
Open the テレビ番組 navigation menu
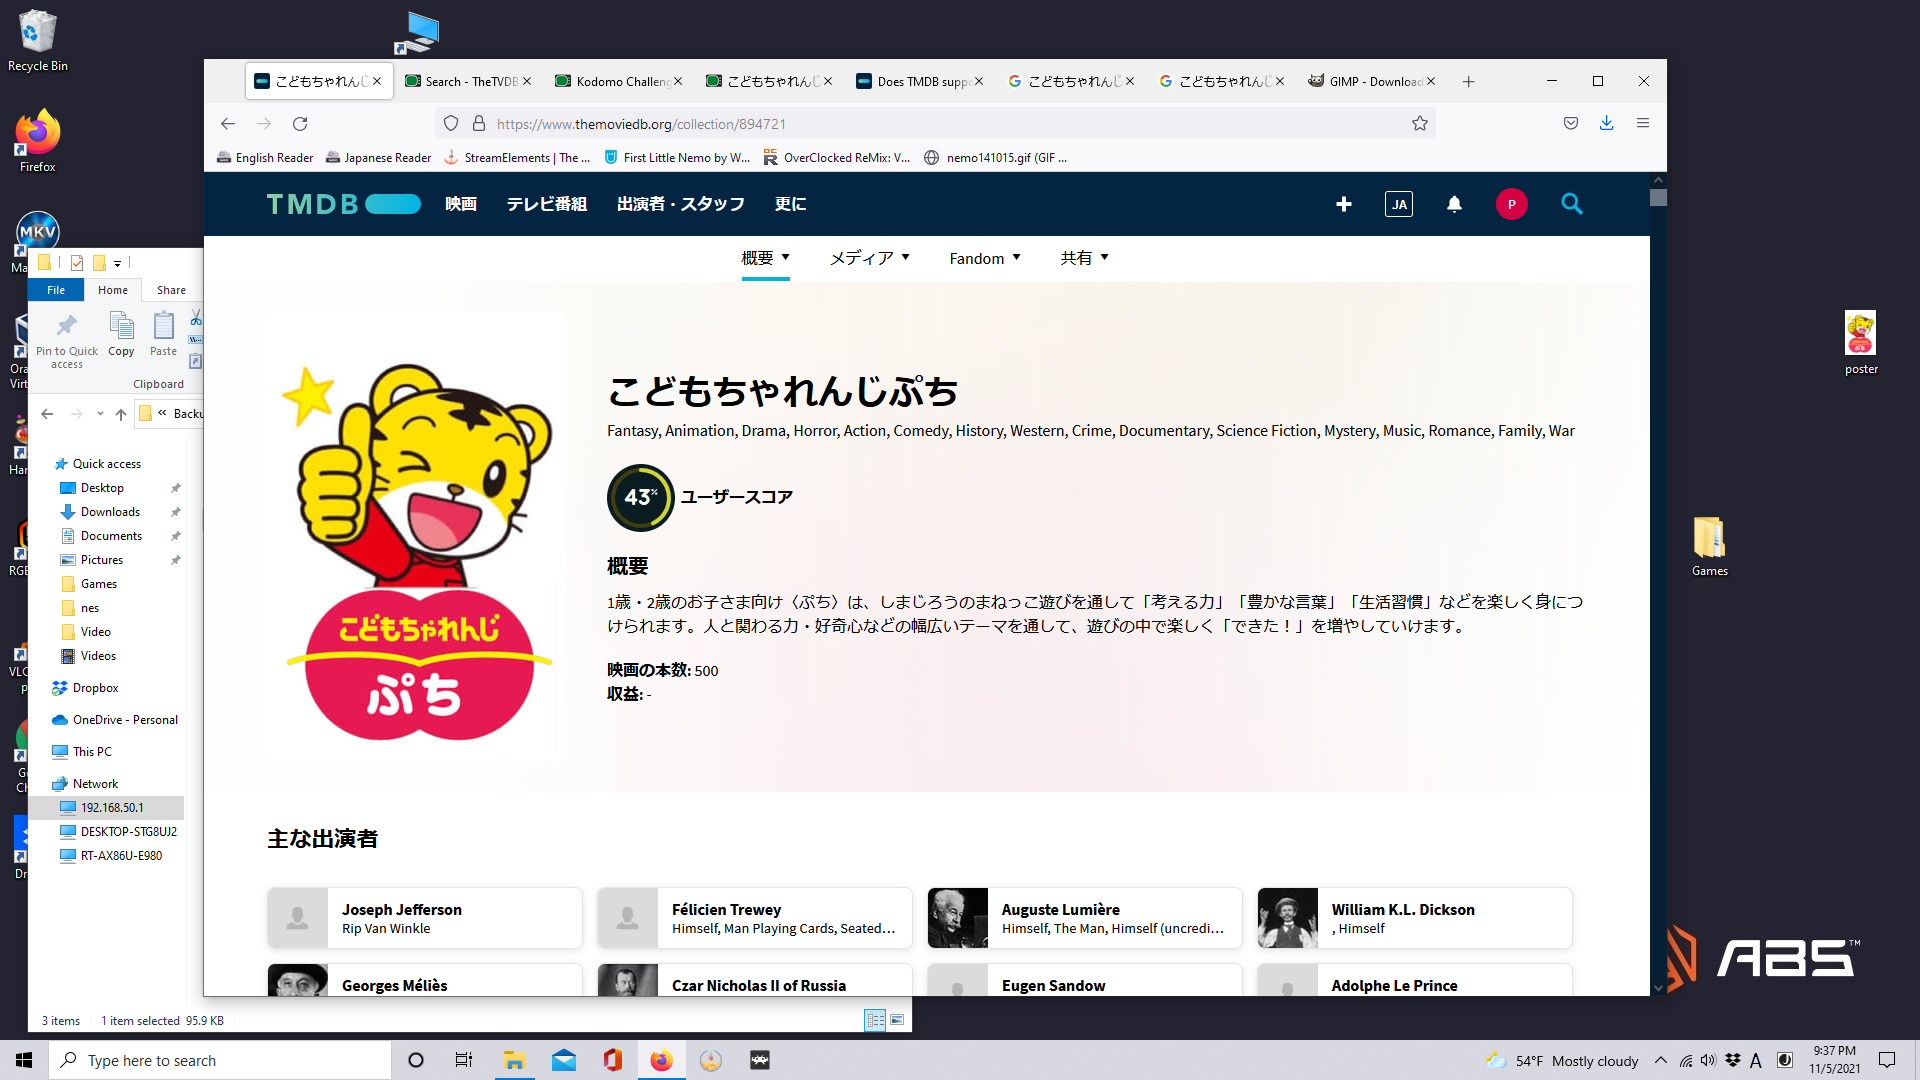tap(546, 204)
